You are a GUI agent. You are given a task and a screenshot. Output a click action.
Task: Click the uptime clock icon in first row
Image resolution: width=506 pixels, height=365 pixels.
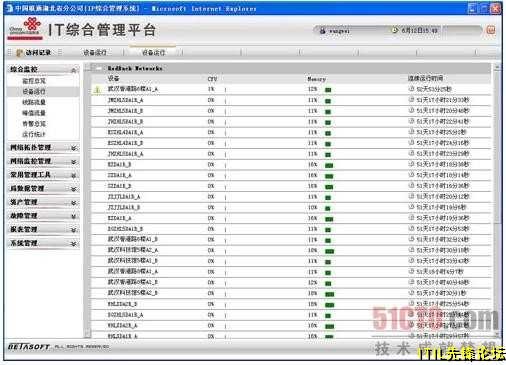412,89
